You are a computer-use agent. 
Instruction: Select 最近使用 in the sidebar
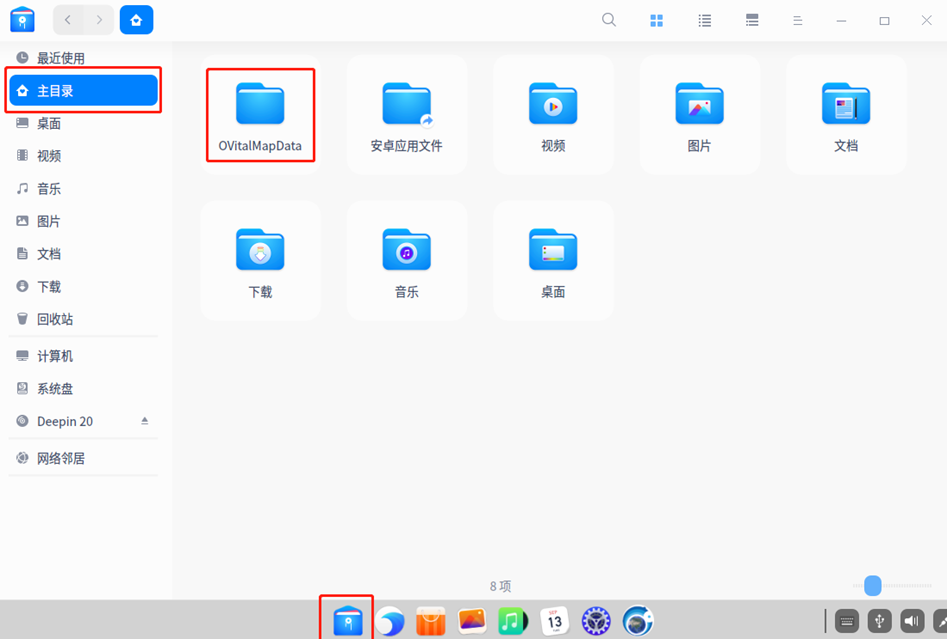[x=60, y=58]
